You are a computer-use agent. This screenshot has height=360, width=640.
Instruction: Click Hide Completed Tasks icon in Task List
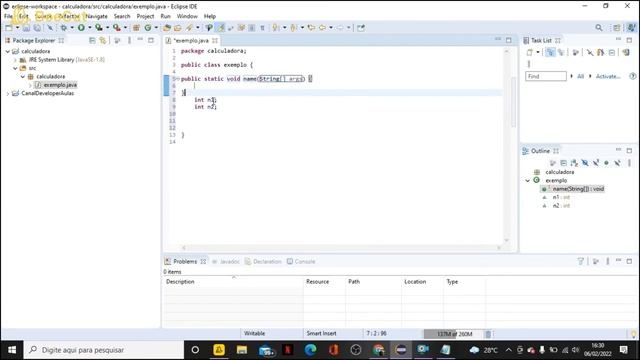click(590, 52)
